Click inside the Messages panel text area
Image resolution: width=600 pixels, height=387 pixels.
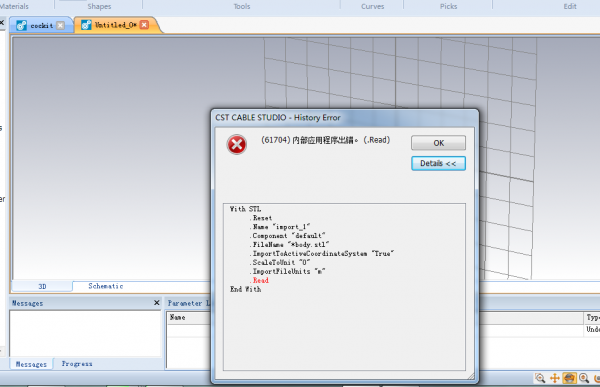(x=85, y=333)
